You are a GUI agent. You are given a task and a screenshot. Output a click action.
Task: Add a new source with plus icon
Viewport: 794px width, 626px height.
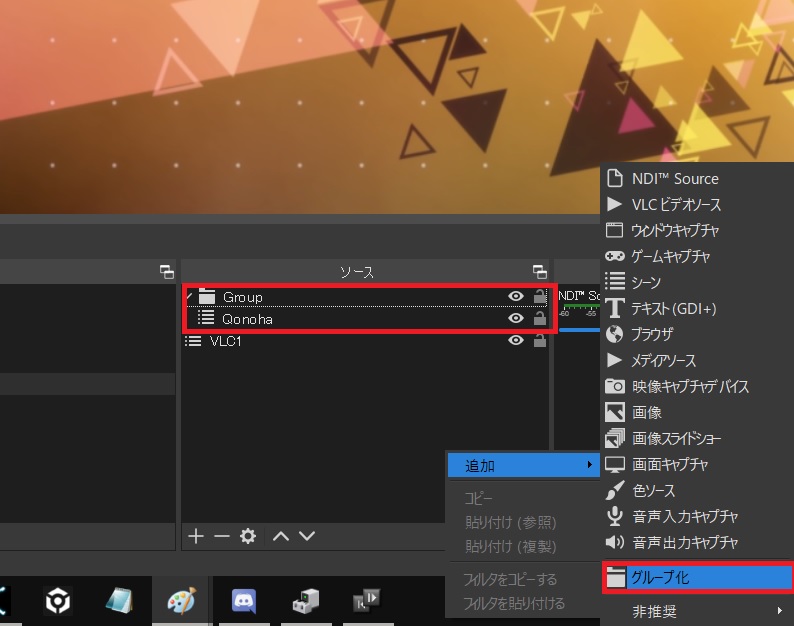coord(196,536)
